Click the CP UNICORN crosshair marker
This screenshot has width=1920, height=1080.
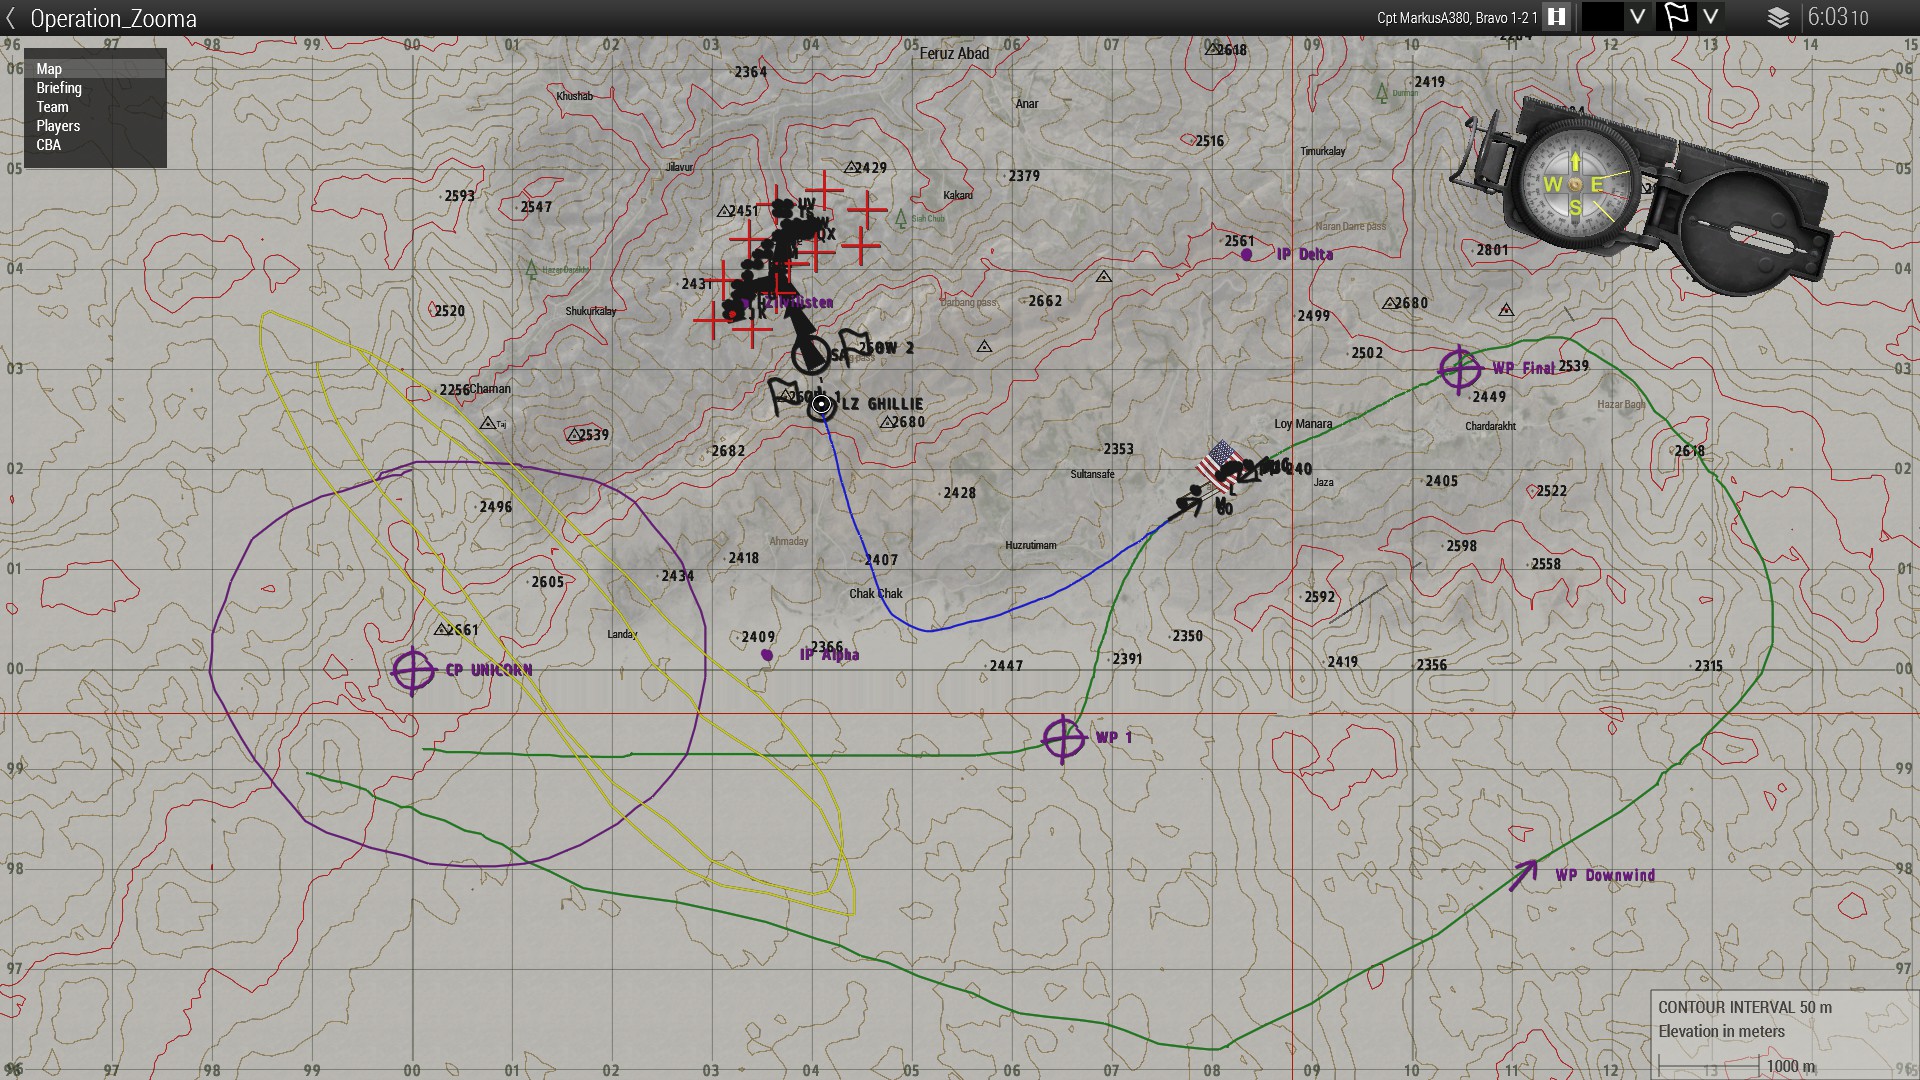(x=413, y=670)
